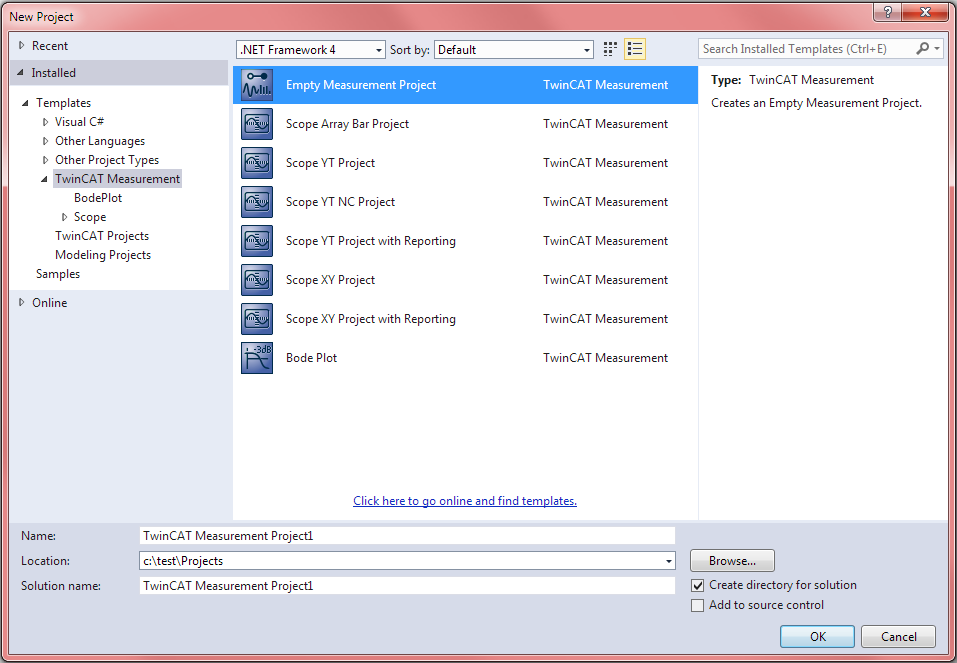Select BodePlot in the templates tree

pos(98,198)
